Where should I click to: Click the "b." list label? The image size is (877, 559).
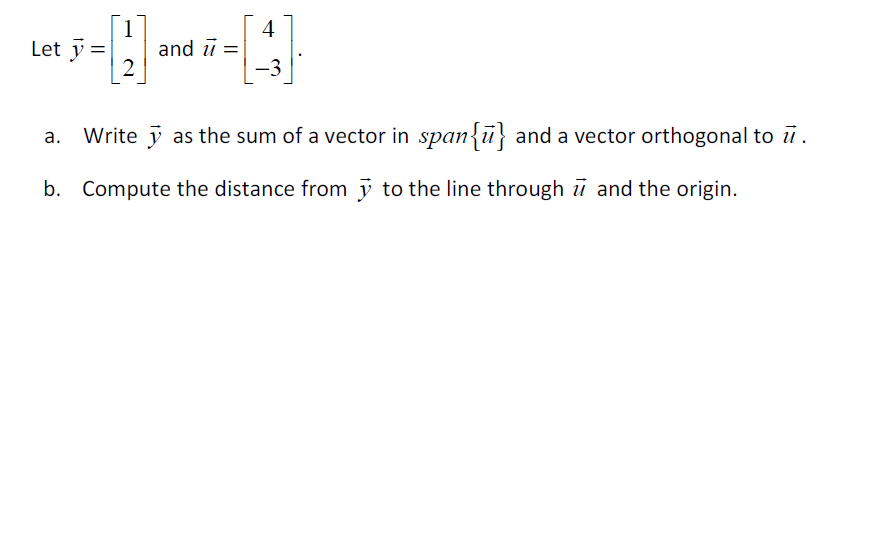point(52,189)
